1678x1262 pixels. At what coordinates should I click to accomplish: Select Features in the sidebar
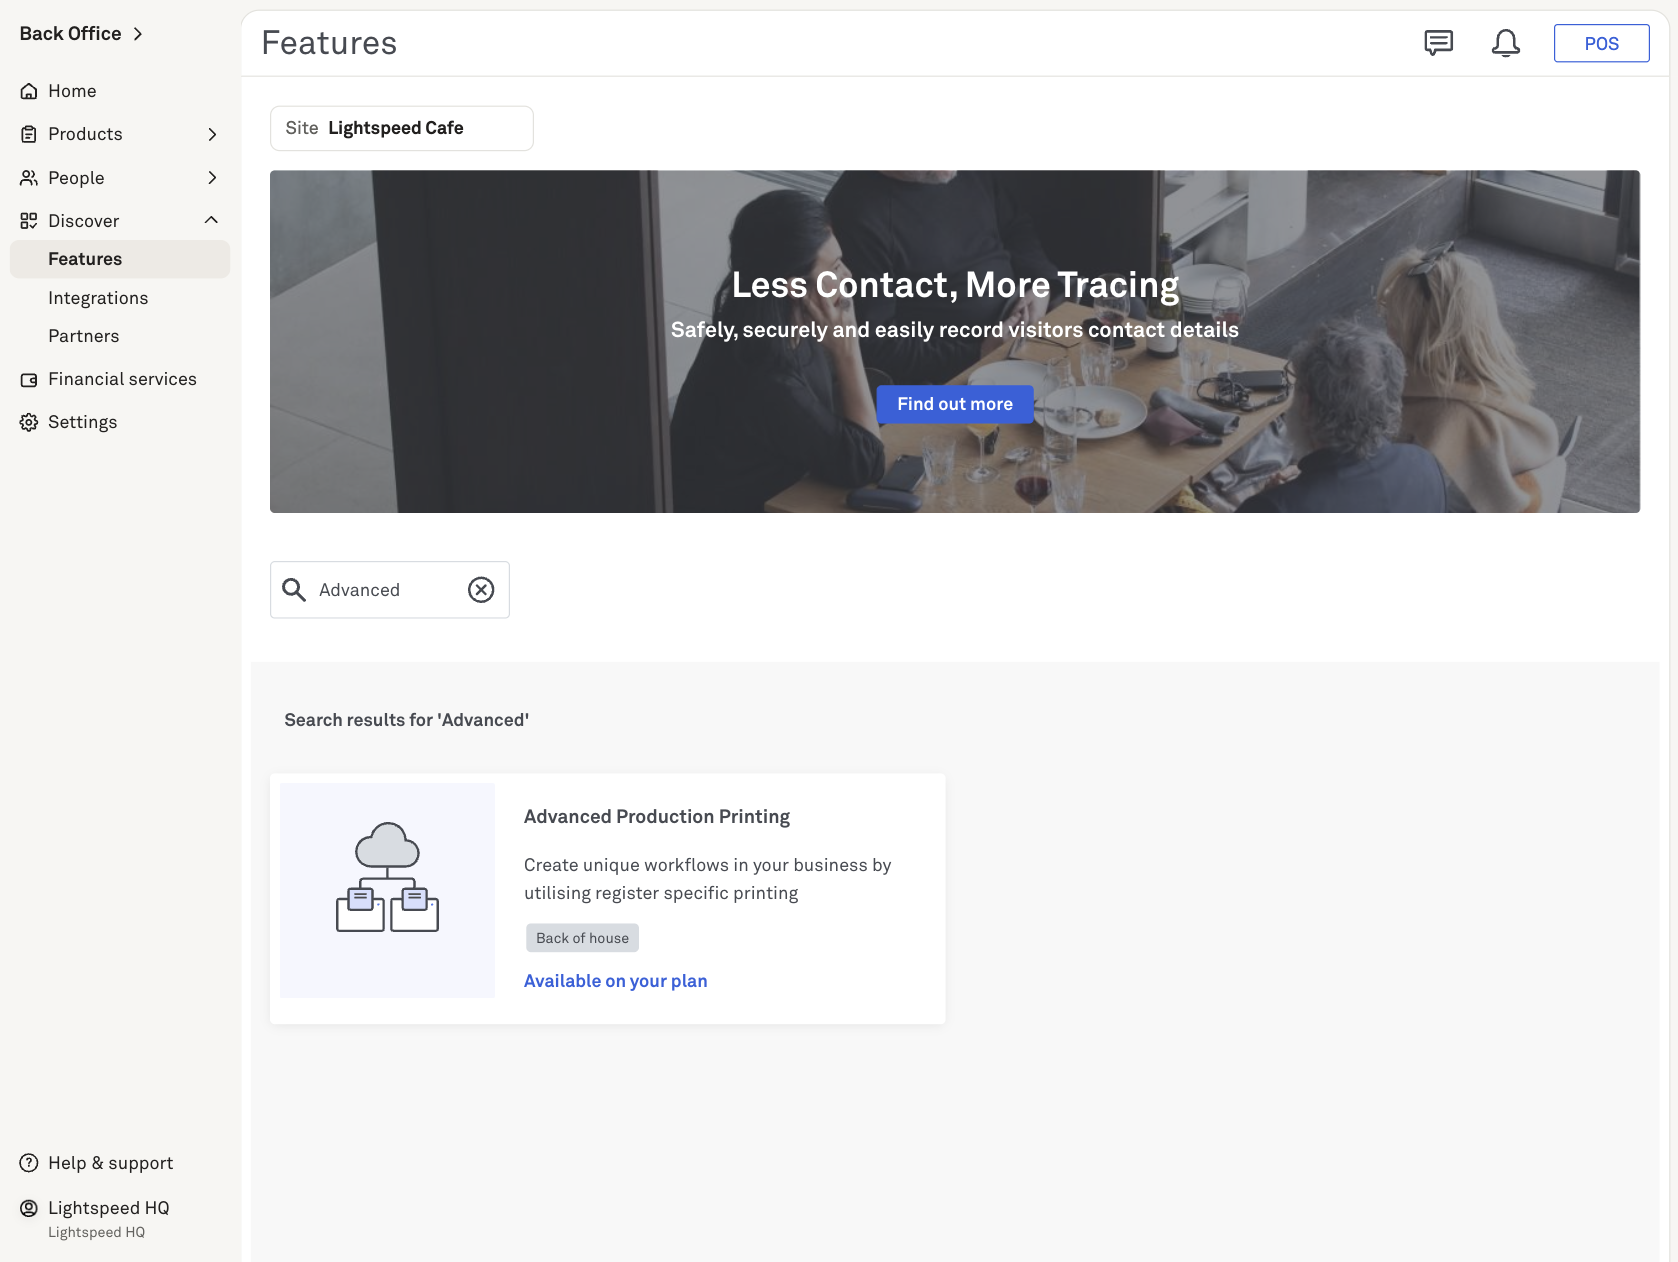click(120, 259)
